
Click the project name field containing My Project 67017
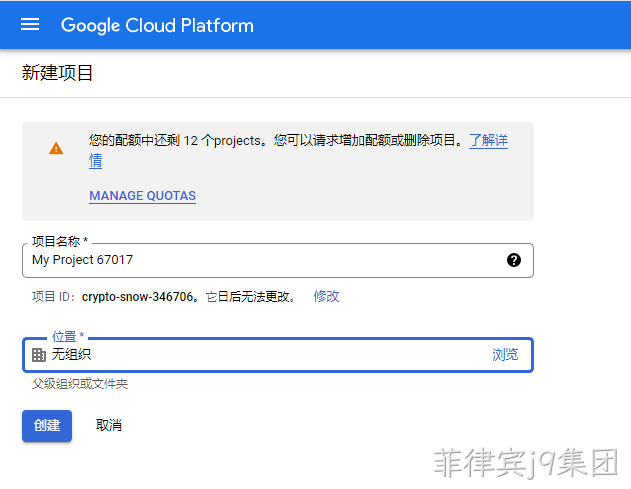coord(278,260)
